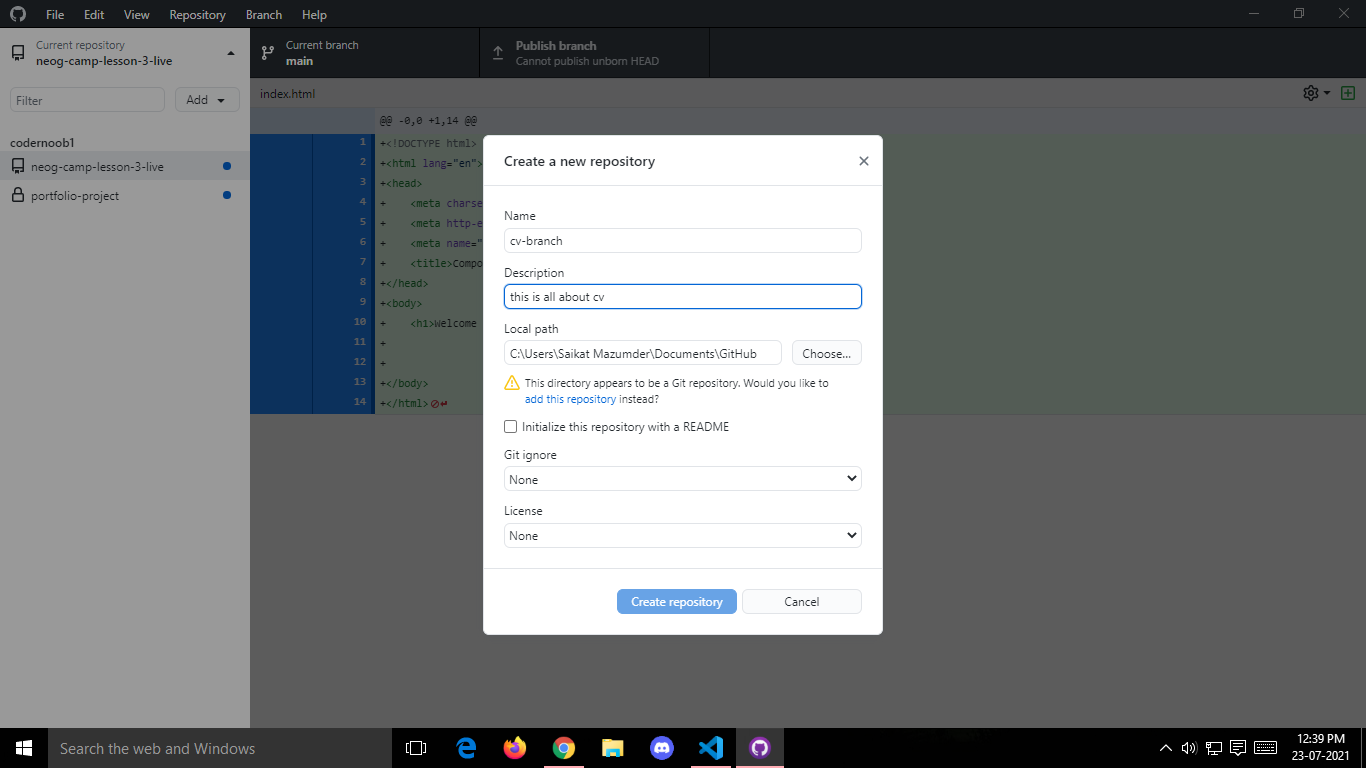Click the repository Filter box
Image resolution: width=1366 pixels, height=768 pixels.
(87, 100)
